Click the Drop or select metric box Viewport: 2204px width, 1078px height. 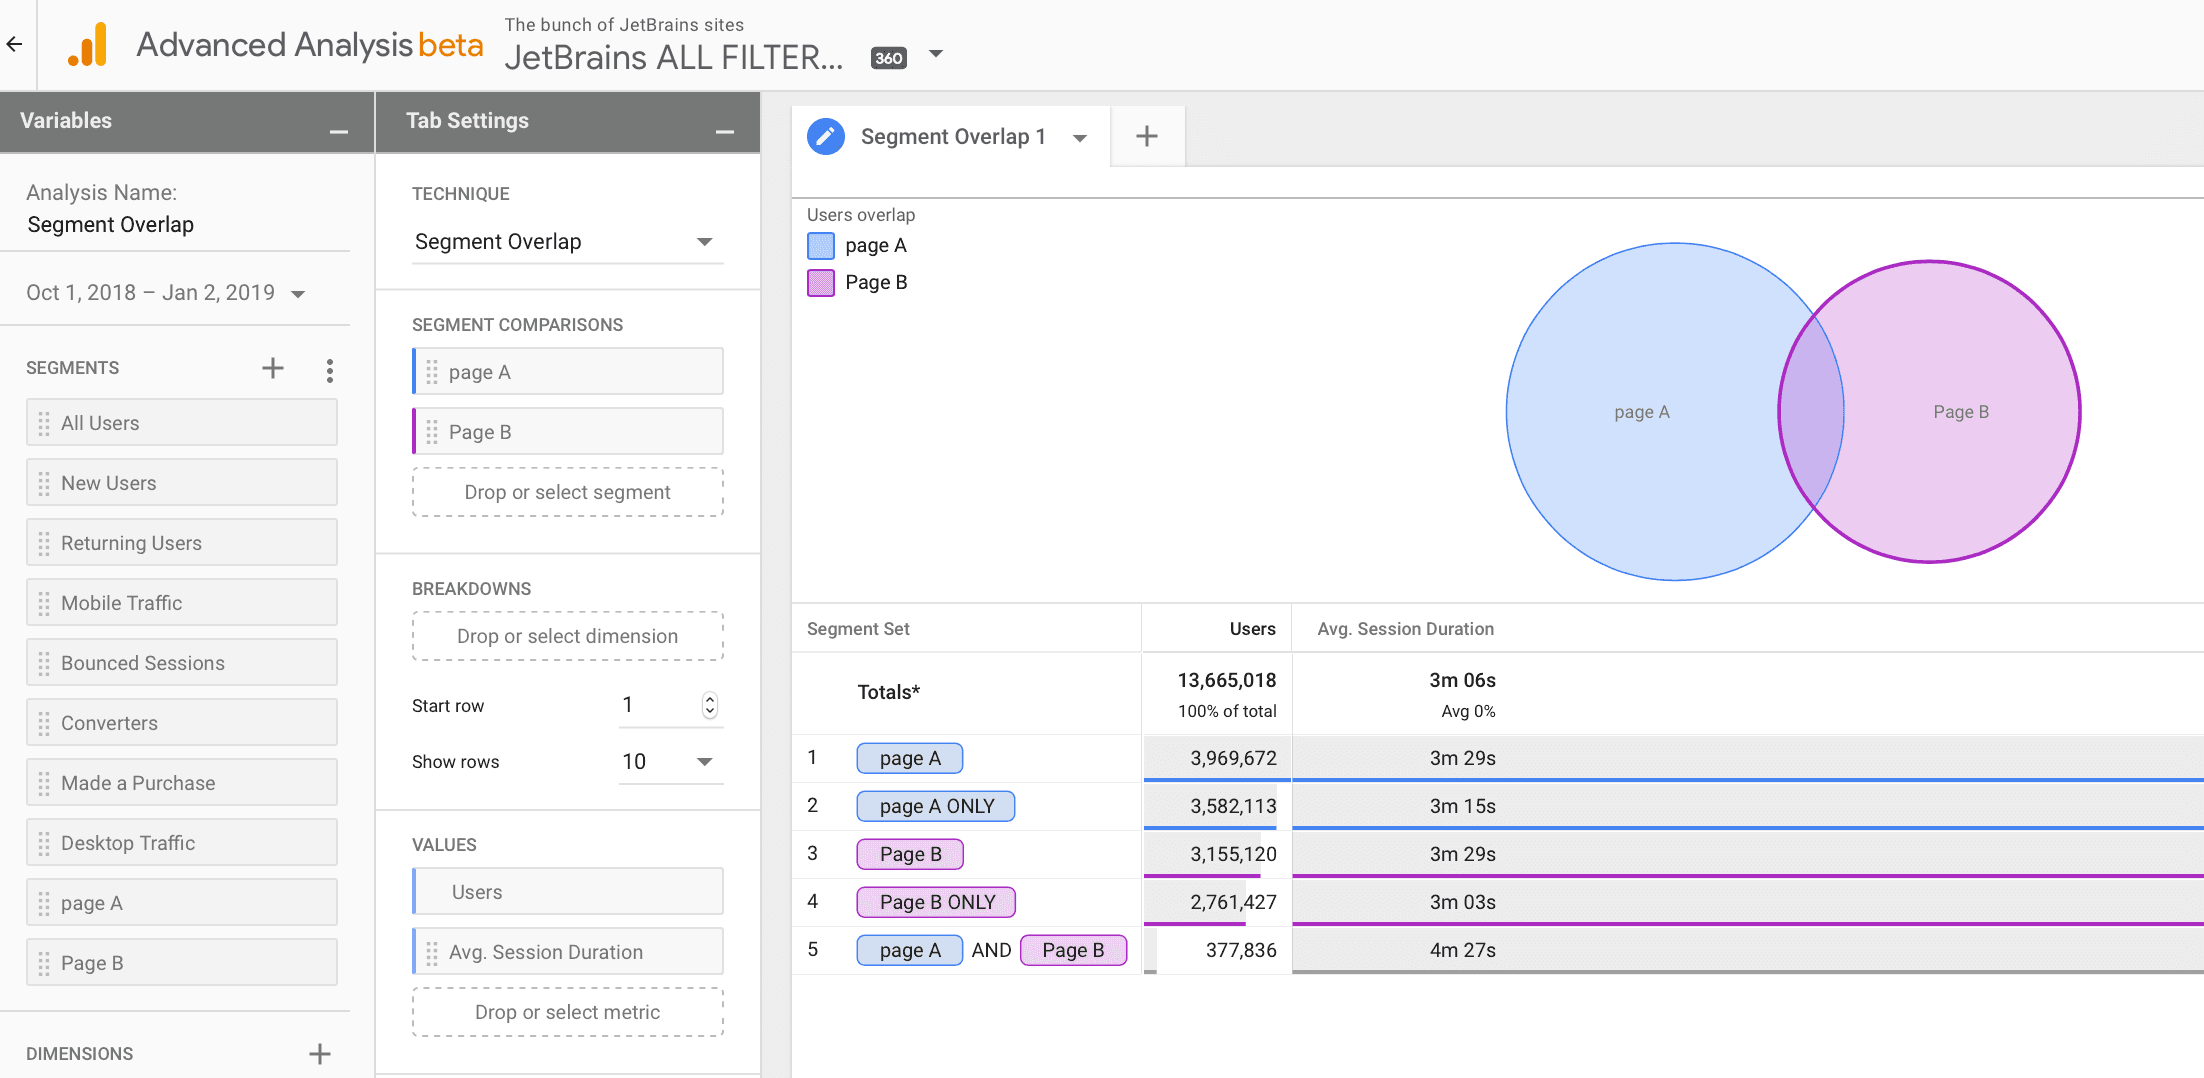568,1012
